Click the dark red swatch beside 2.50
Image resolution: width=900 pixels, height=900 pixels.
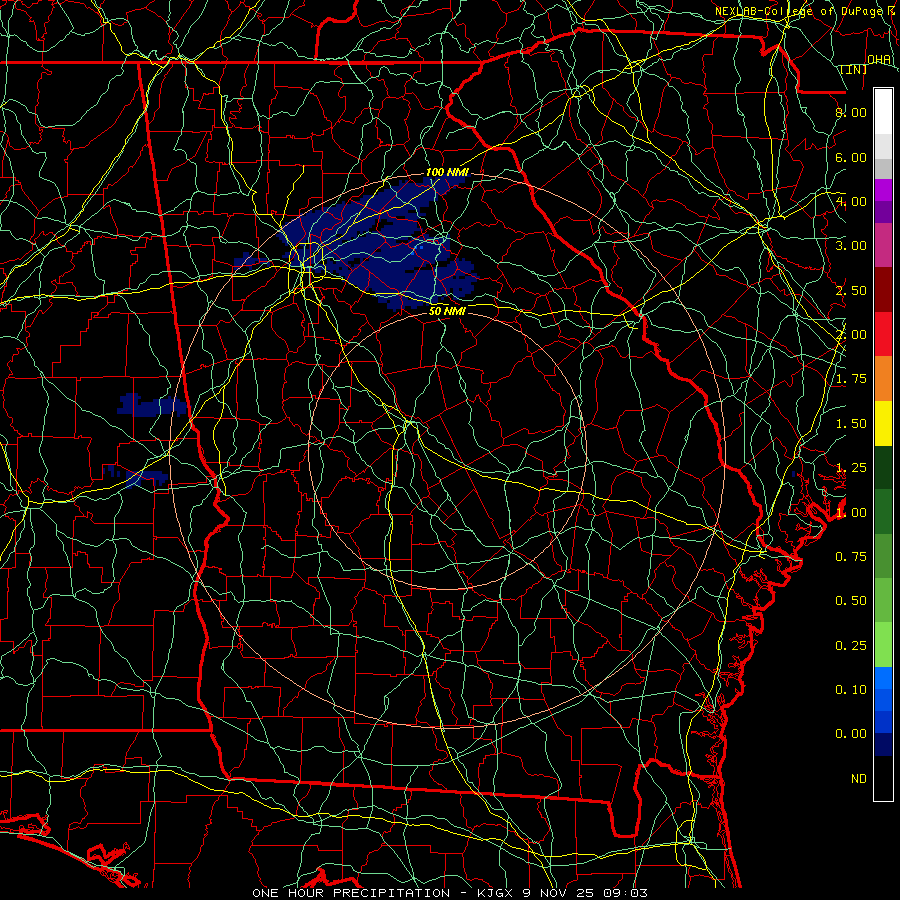click(x=883, y=290)
